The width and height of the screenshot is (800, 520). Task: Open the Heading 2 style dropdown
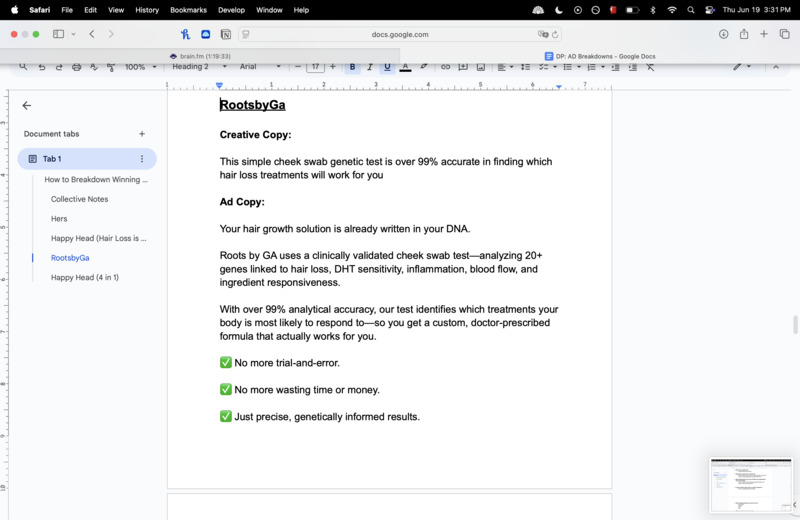point(199,67)
